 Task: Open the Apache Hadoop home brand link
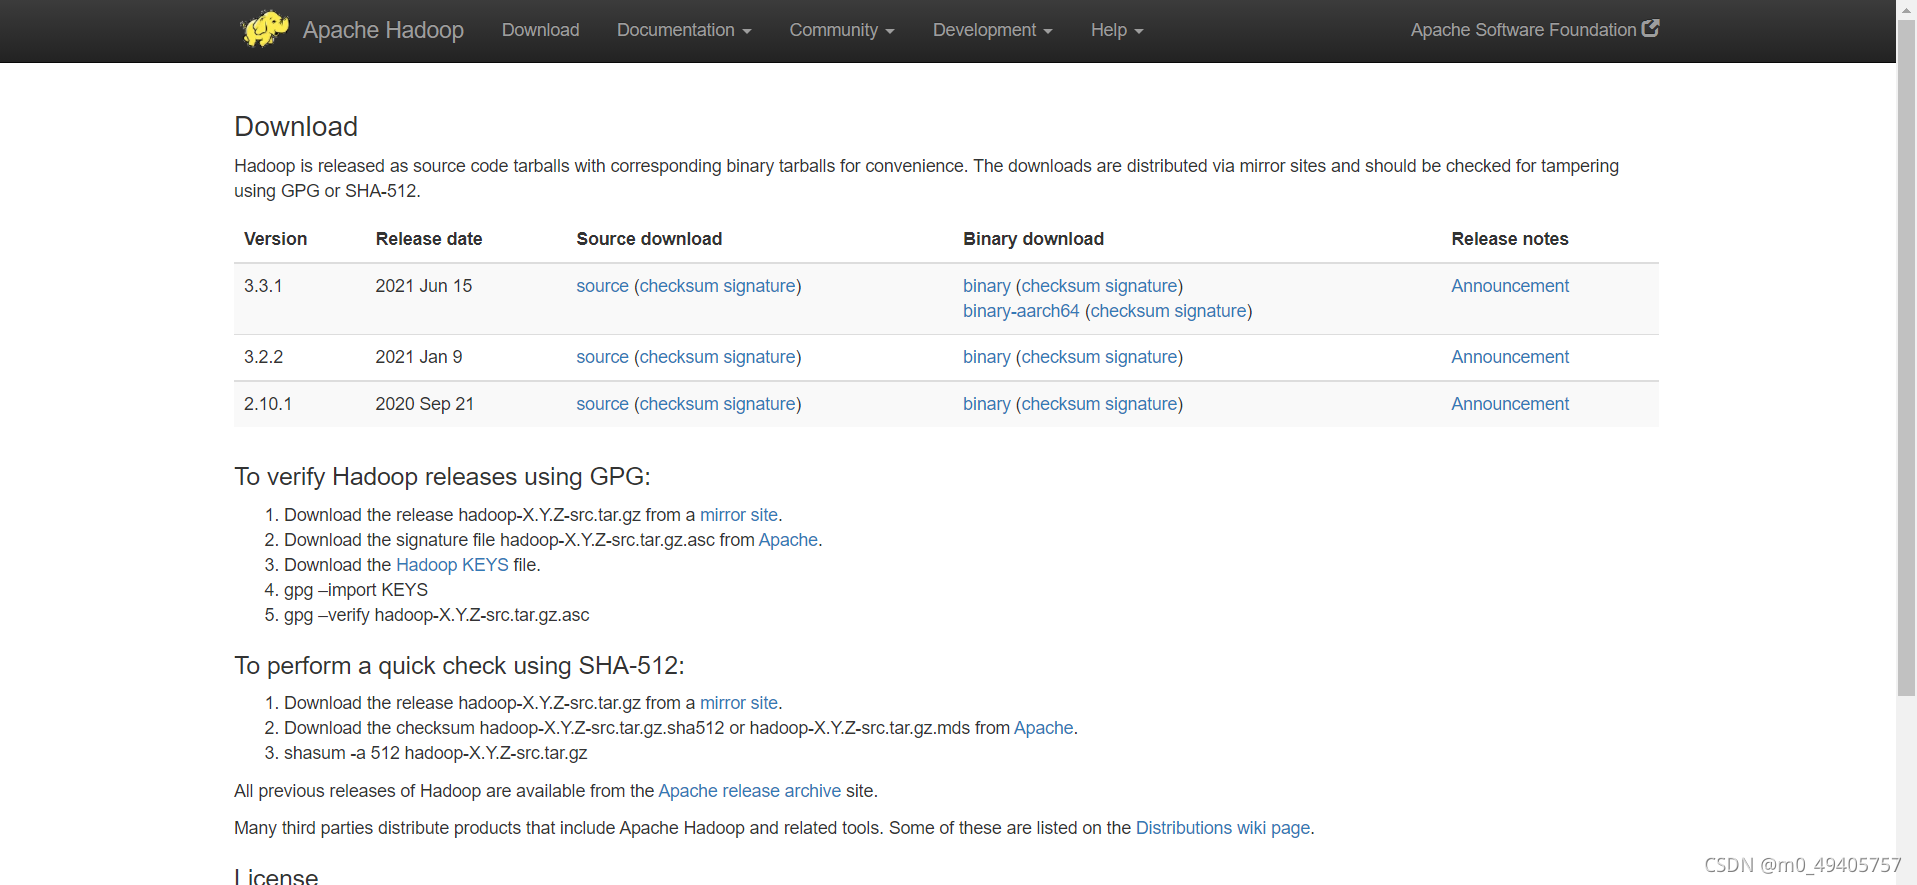(x=383, y=30)
